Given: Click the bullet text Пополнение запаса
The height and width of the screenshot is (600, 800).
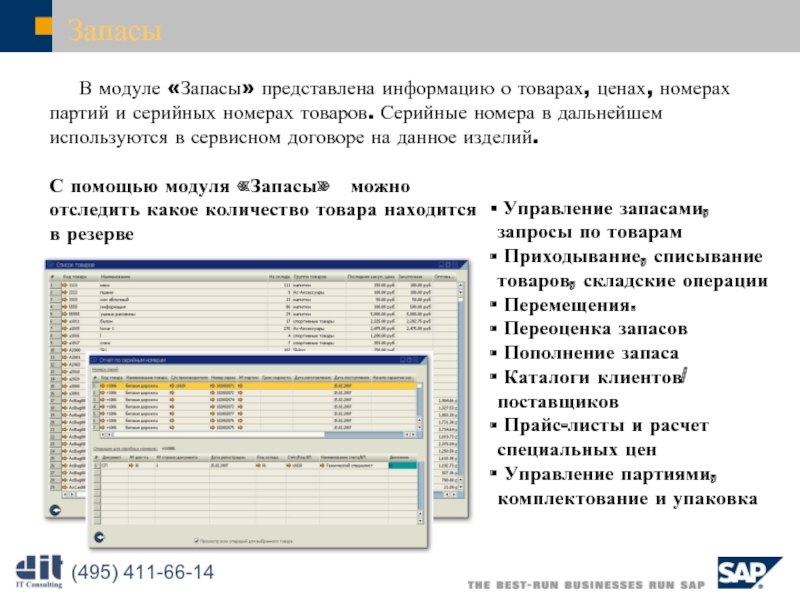Looking at the screenshot, I should pos(591,353).
